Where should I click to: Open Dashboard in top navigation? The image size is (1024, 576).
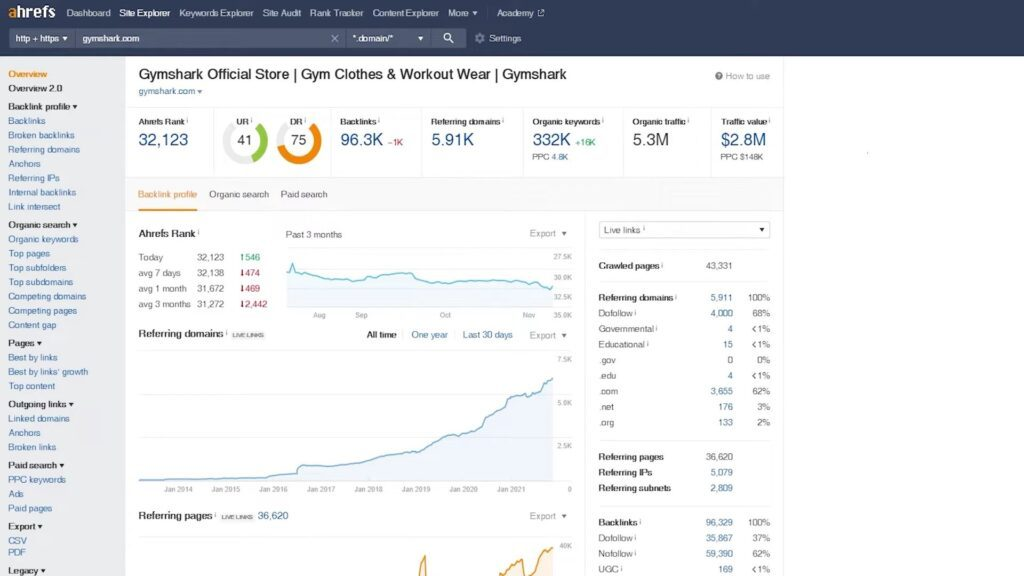pyautogui.click(x=88, y=13)
